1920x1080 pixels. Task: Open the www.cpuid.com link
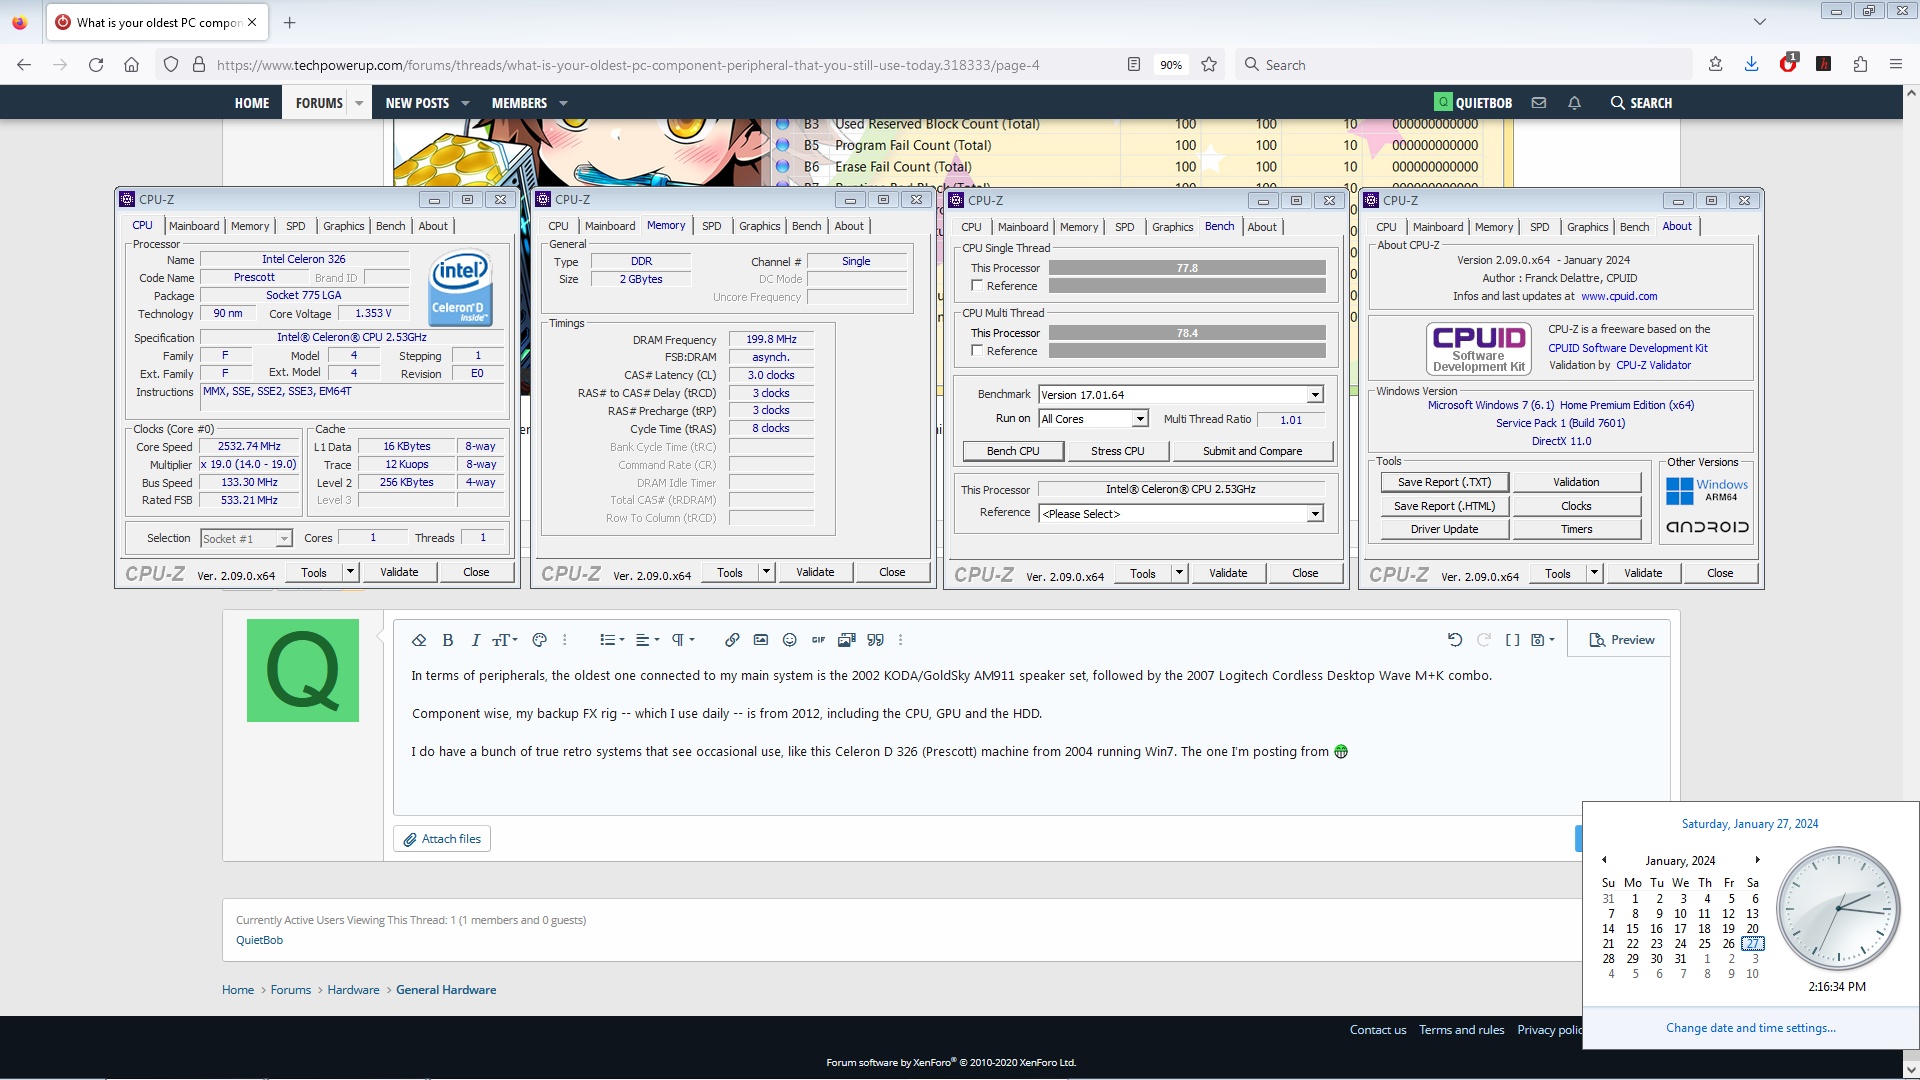tap(1619, 296)
